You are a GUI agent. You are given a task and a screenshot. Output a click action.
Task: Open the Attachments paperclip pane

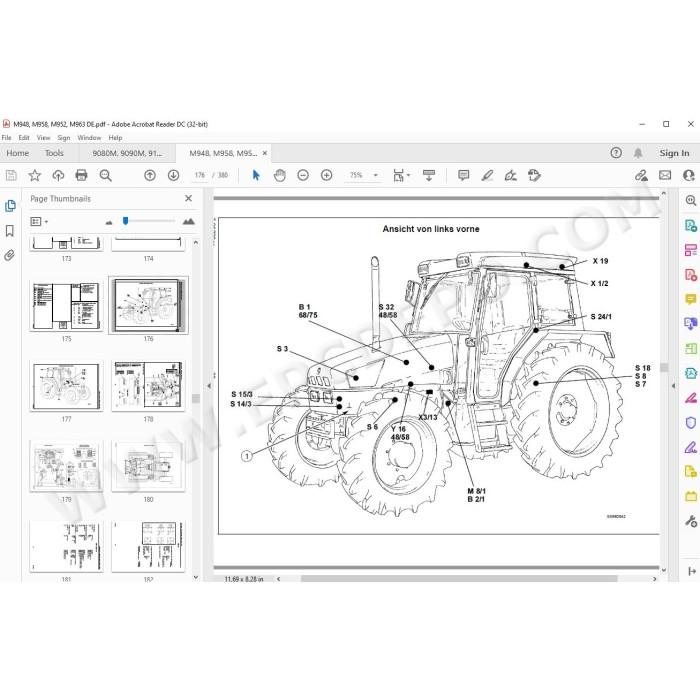9,255
